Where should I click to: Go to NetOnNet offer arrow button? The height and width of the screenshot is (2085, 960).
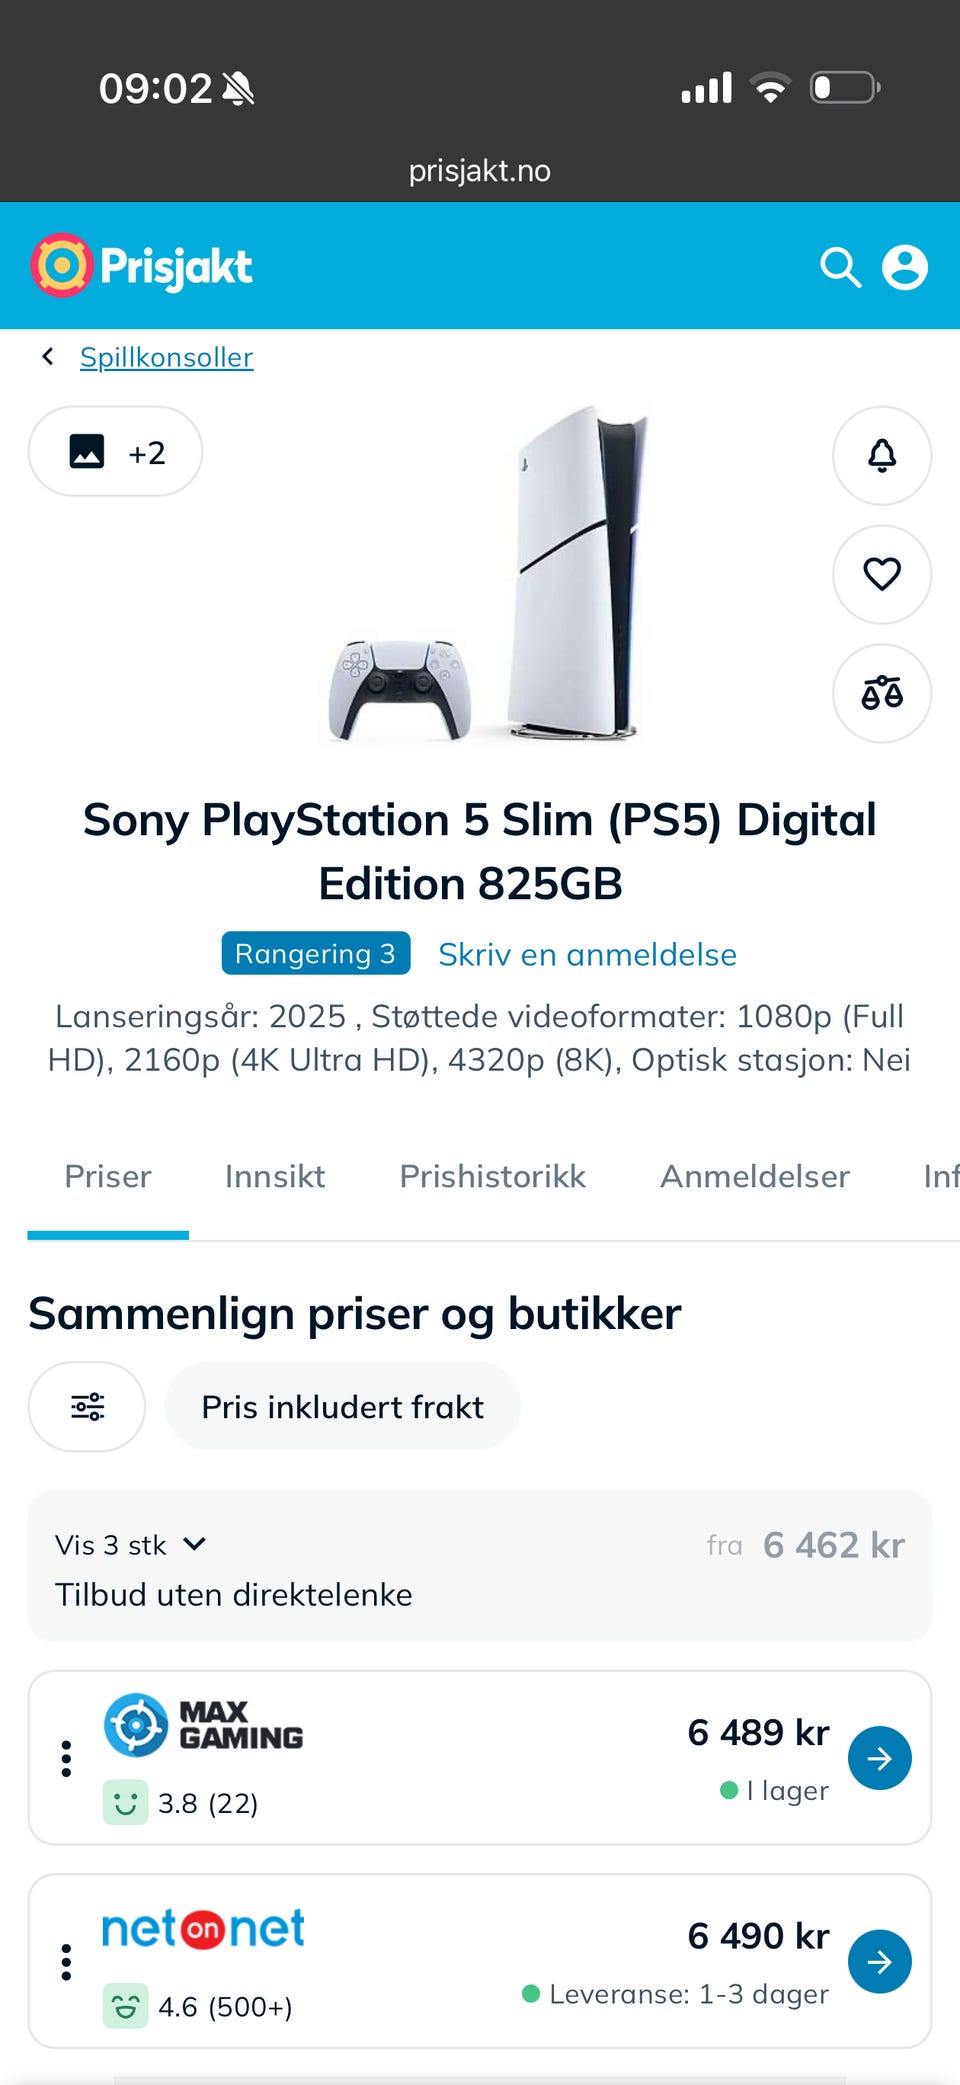click(880, 1962)
